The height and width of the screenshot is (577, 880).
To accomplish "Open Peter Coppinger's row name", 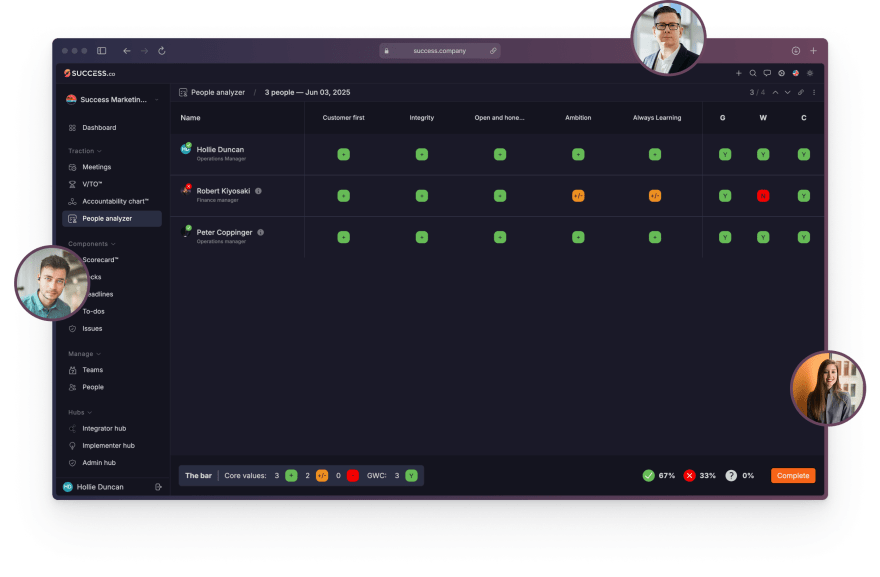I will 224,233.
